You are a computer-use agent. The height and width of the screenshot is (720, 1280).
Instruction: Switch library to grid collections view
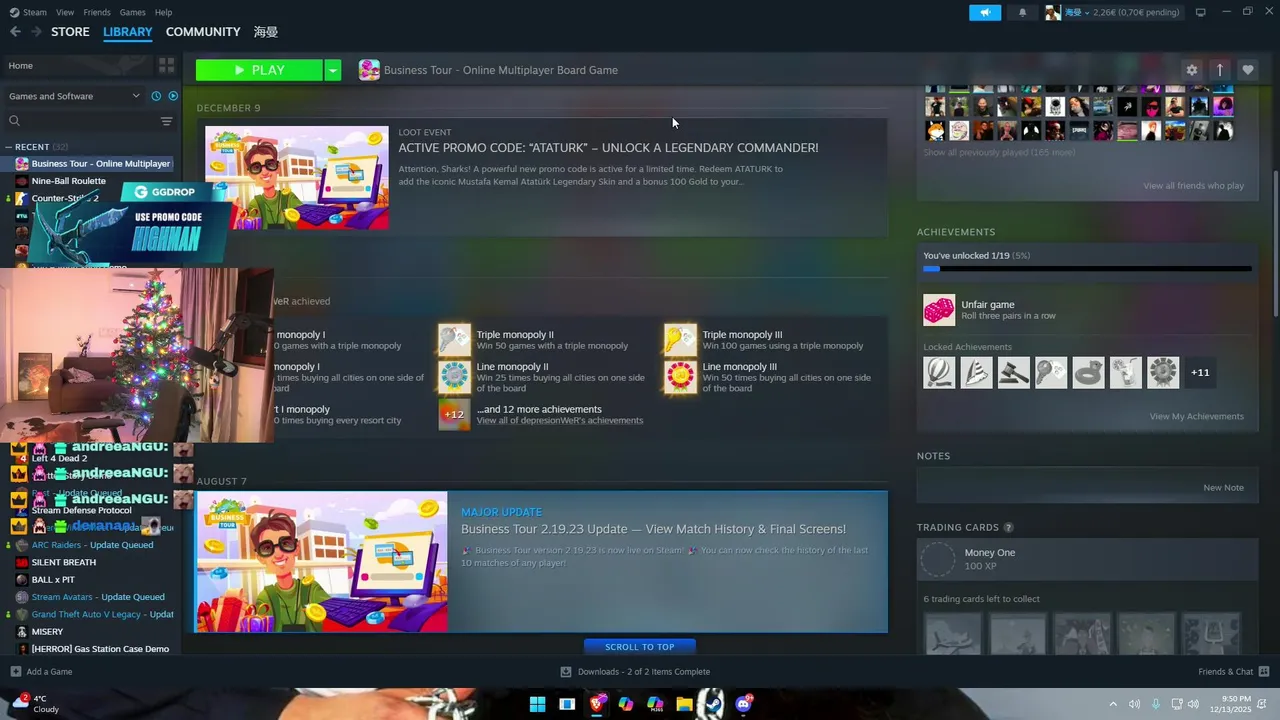[166, 66]
